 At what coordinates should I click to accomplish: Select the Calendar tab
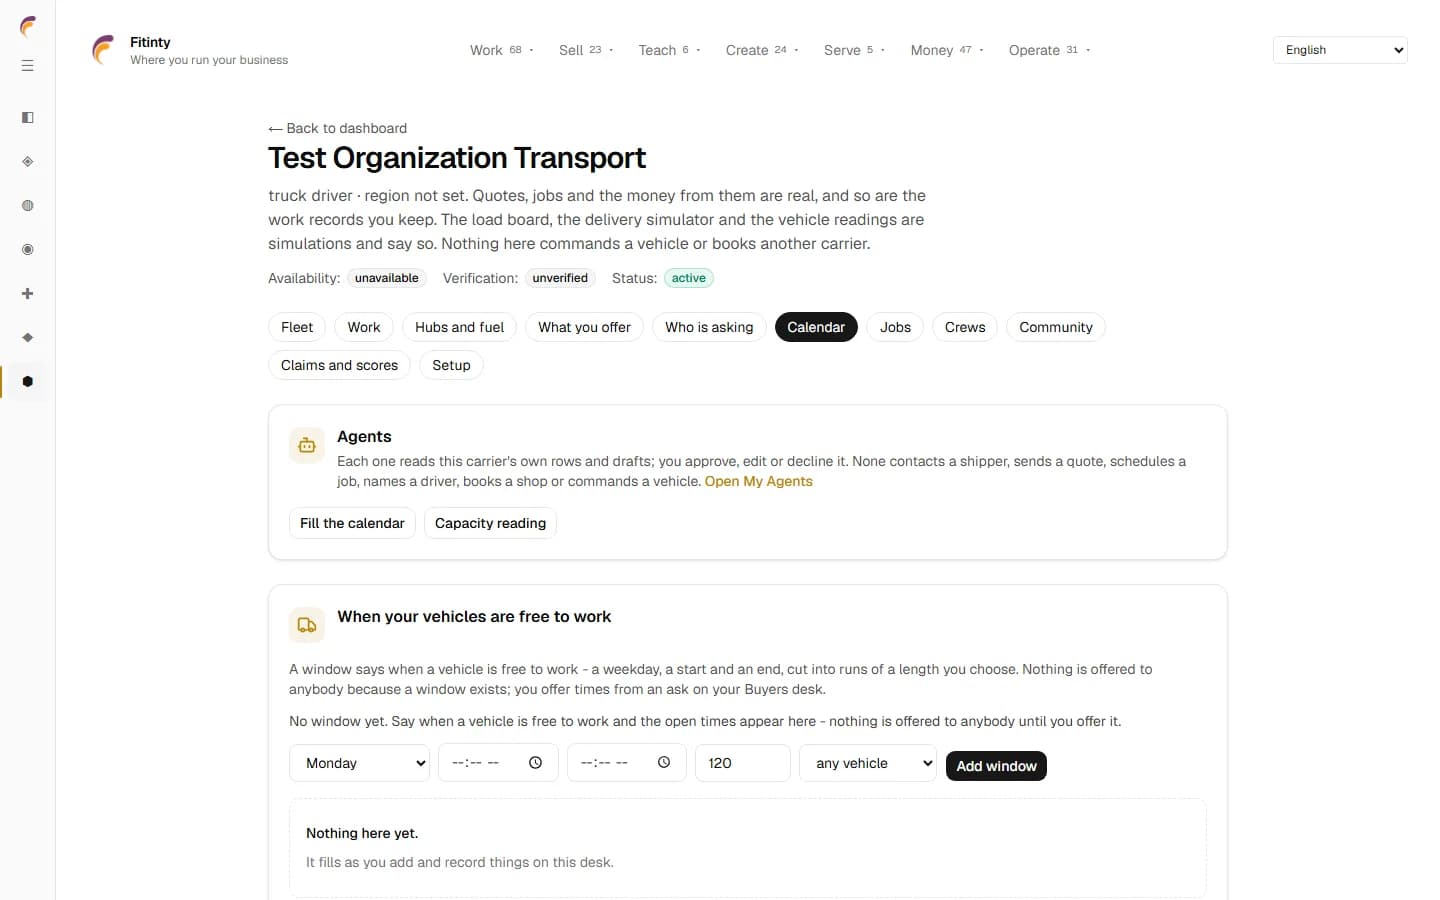click(x=816, y=327)
